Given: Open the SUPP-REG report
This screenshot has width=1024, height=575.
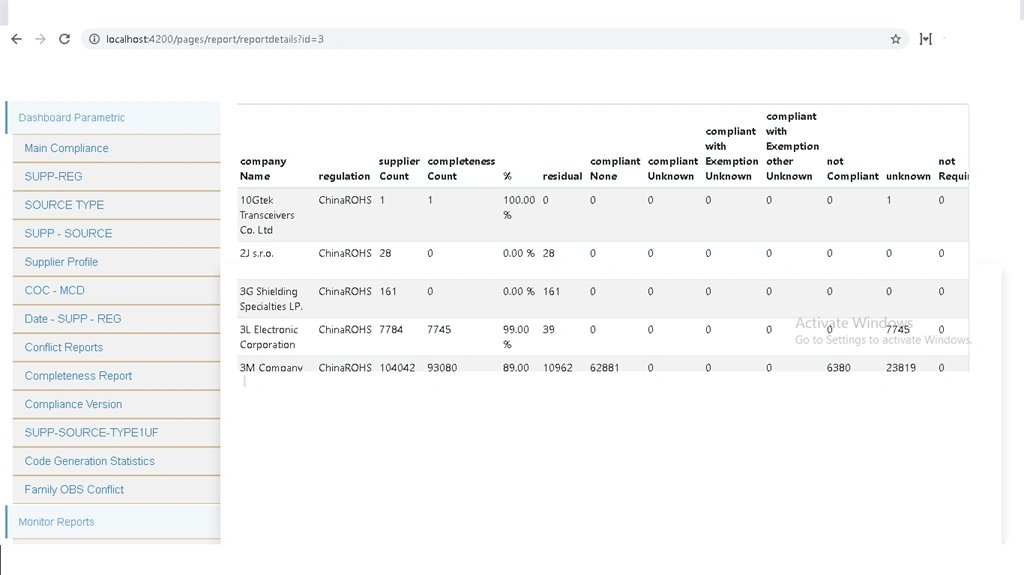Looking at the screenshot, I should [x=54, y=176].
